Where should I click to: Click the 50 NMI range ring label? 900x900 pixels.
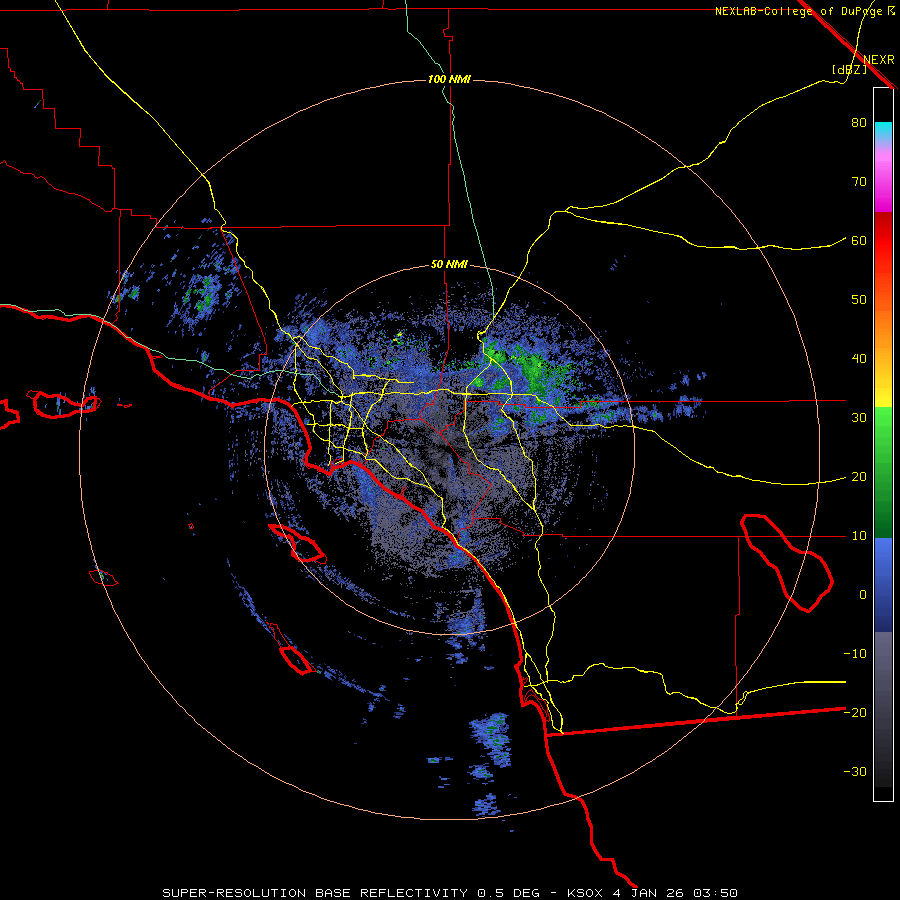point(449,265)
